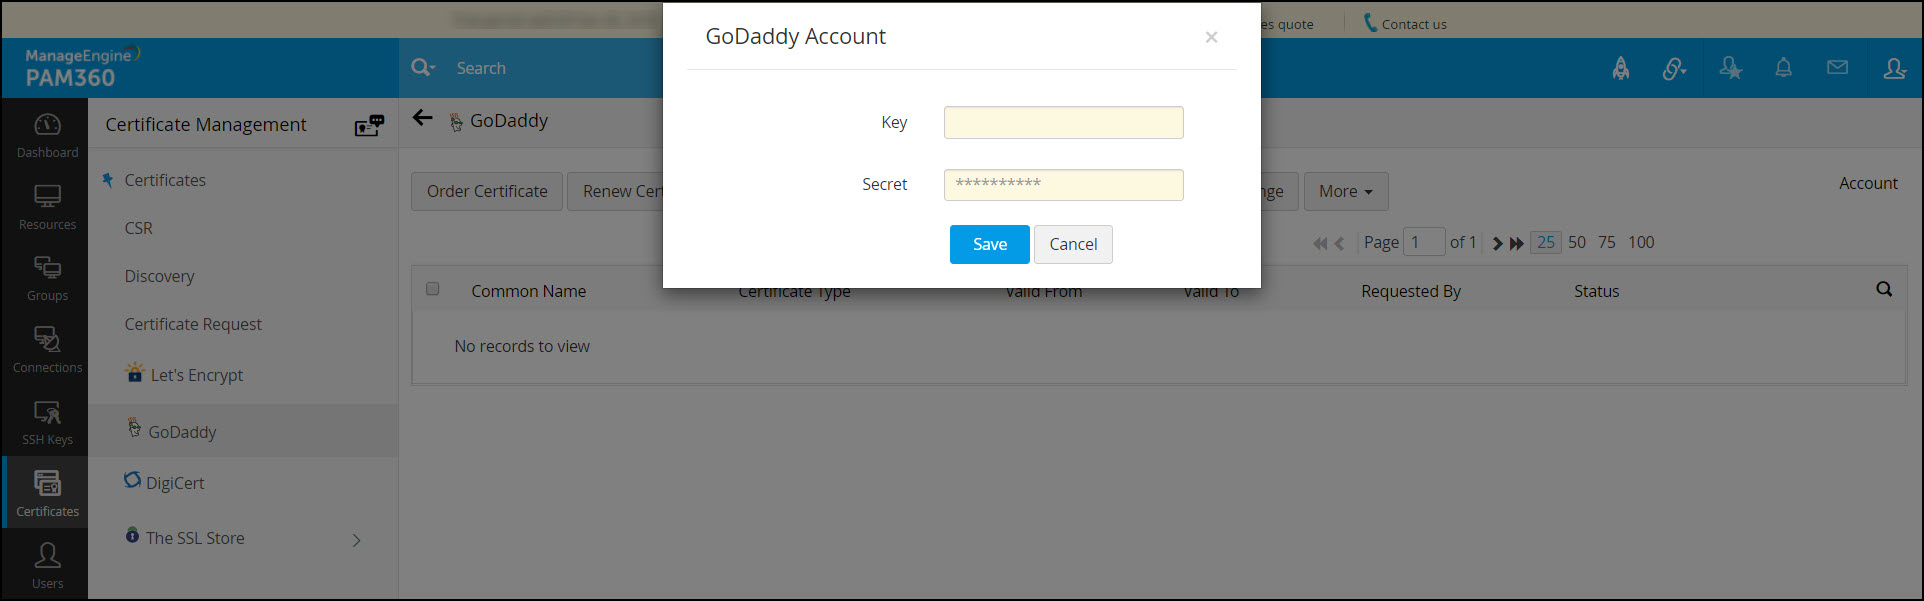Viewport: 1924px width, 601px height.
Task: Click the table search magnifier icon
Action: (x=1884, y=290)
